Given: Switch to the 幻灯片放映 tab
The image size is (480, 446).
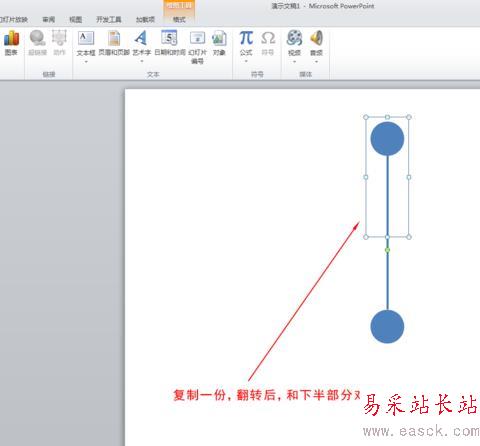Looking at the screenshot, I should point(14,20).
